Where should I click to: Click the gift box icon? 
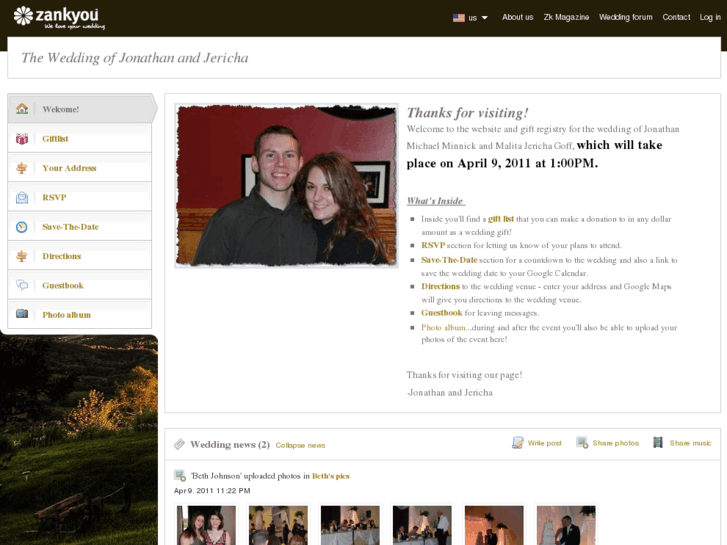(22, 138)
